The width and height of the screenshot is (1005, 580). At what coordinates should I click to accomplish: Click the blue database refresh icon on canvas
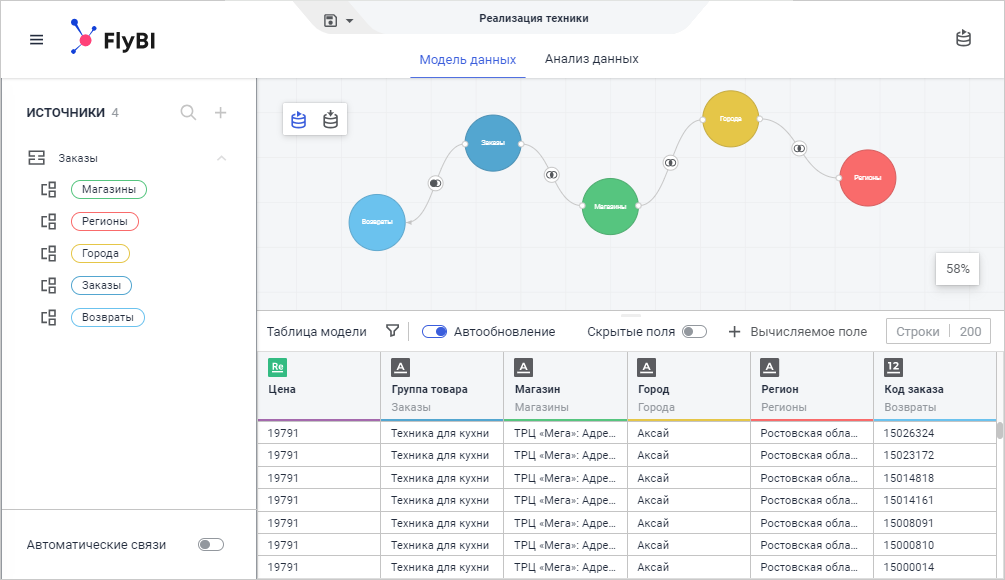[x=298, y=120]
